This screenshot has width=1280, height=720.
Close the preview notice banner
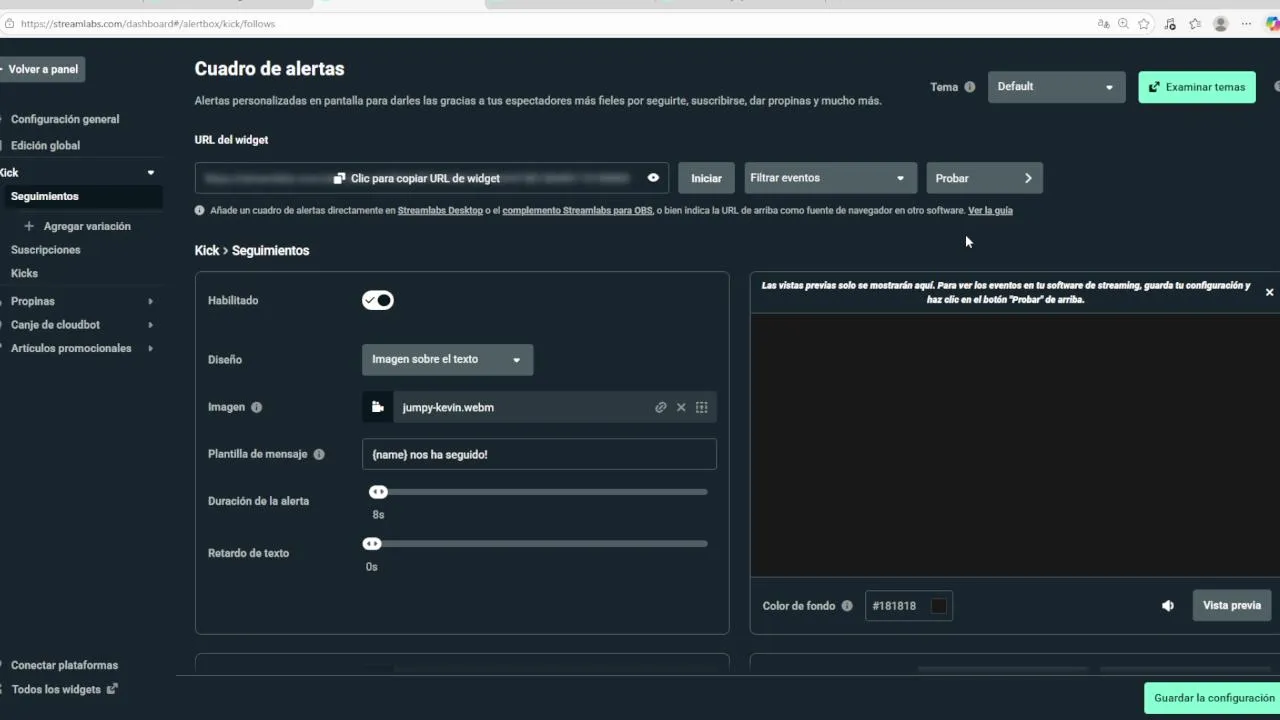click(1269, 292)
